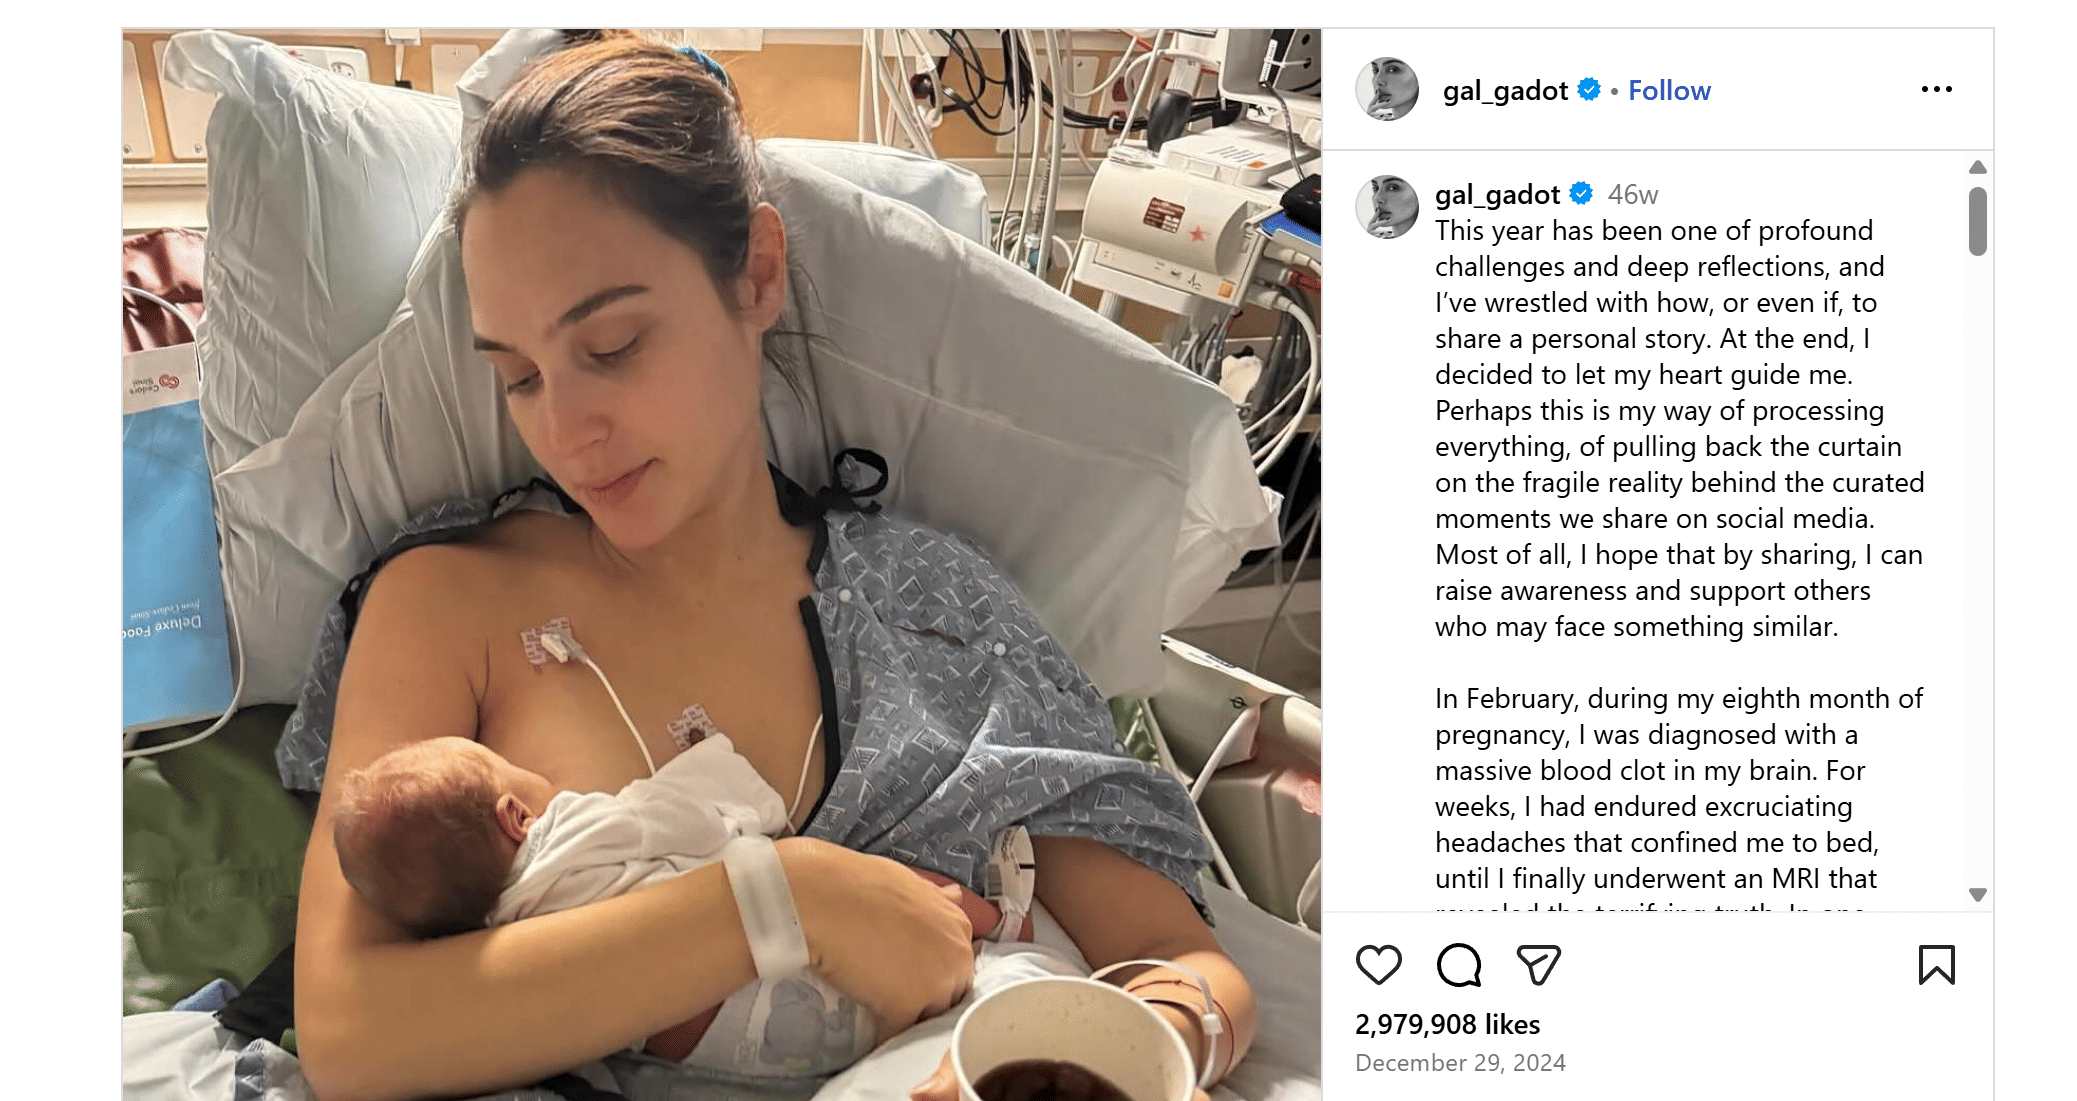Click the 46w timestamp
Image resolution: width=2077 pixels, height=1101 pixels.
1633,194
